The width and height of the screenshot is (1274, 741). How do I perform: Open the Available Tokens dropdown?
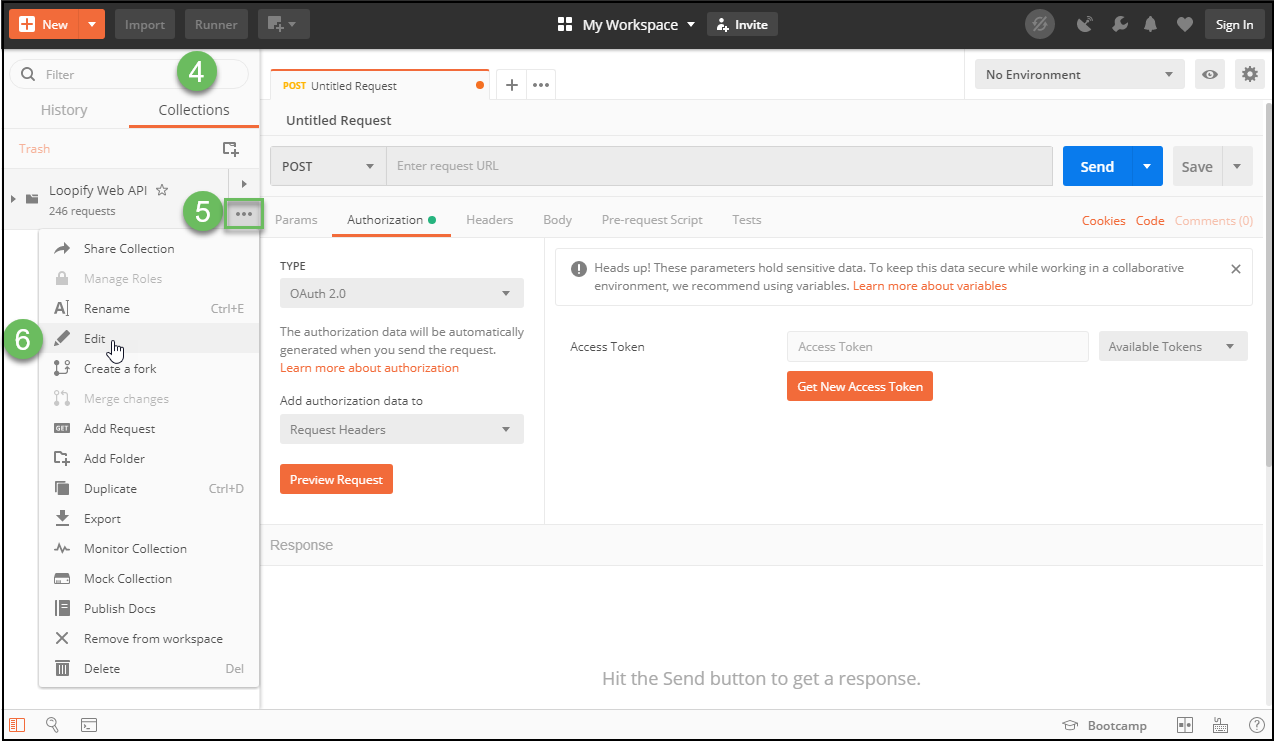[1173, 346]
